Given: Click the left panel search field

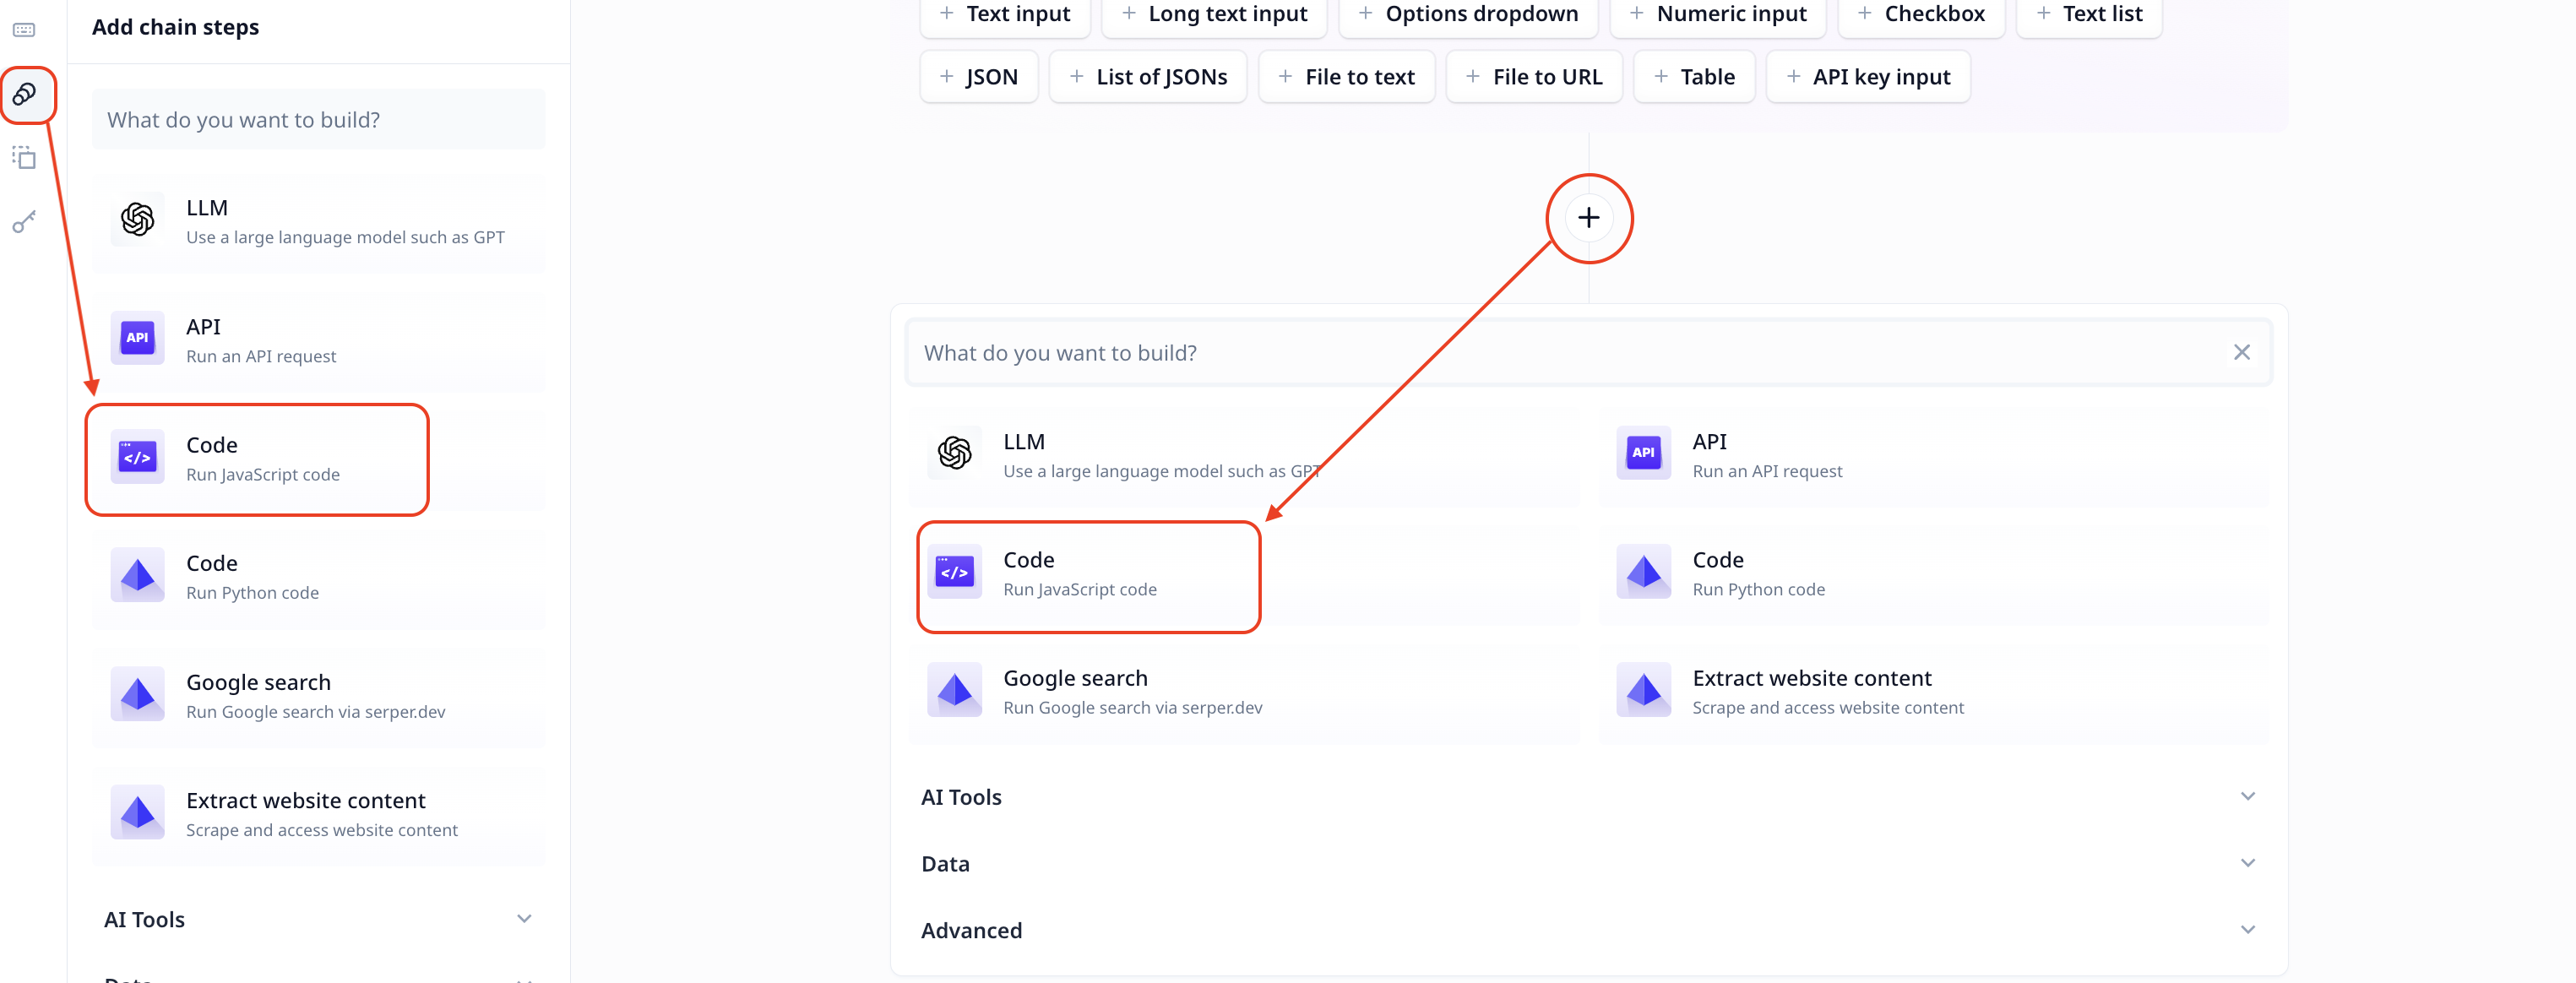Looking at the screenshot, I should pyautogui.click(x=318, y=120).
